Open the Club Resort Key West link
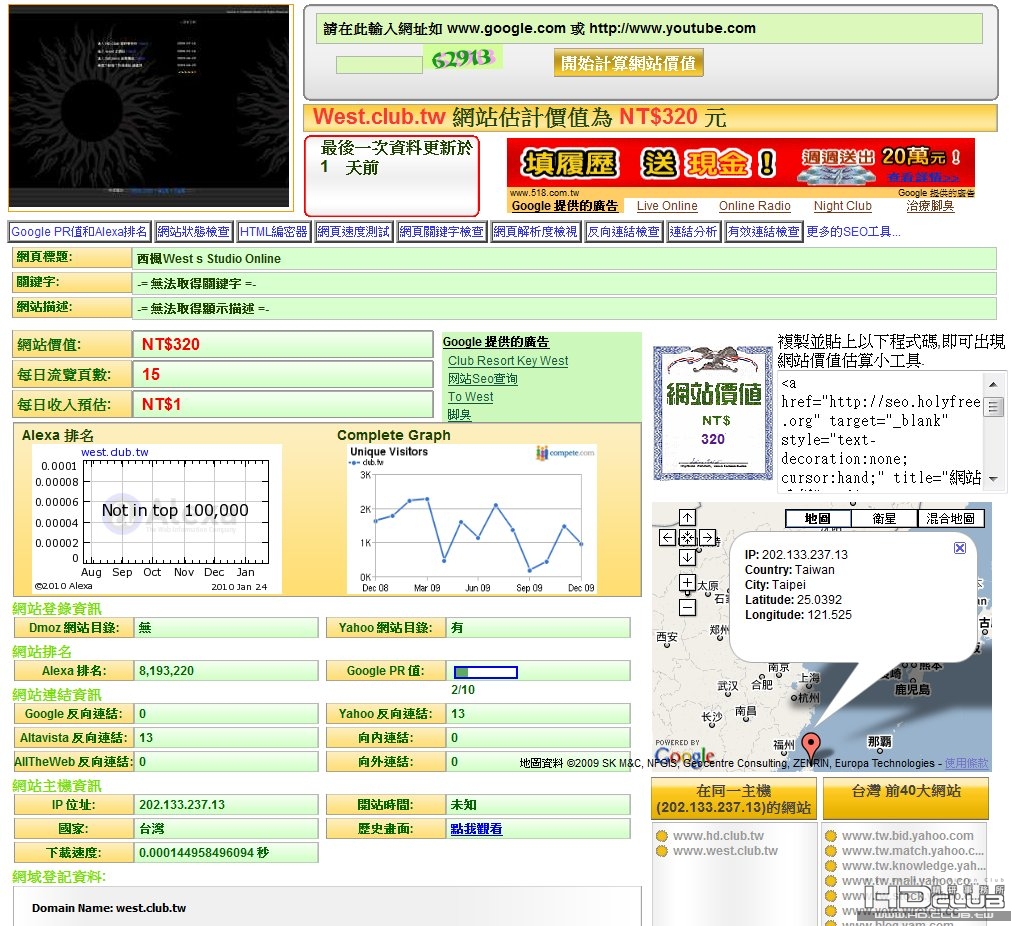 pos(508,361)
